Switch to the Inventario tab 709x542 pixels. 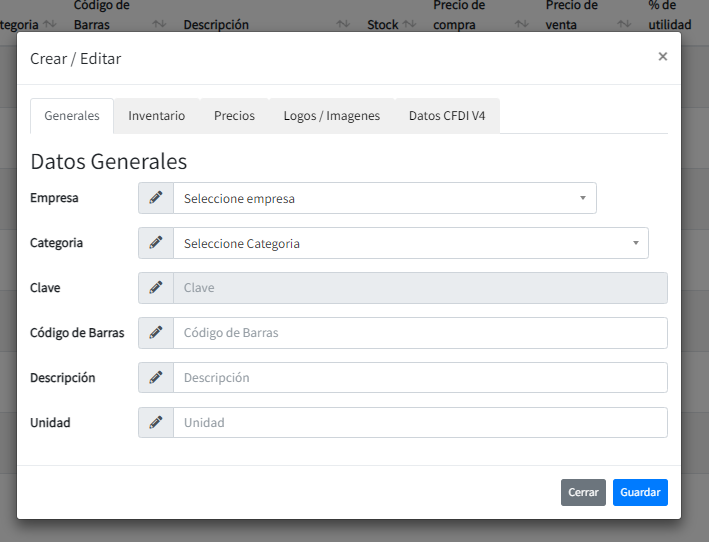157,116
